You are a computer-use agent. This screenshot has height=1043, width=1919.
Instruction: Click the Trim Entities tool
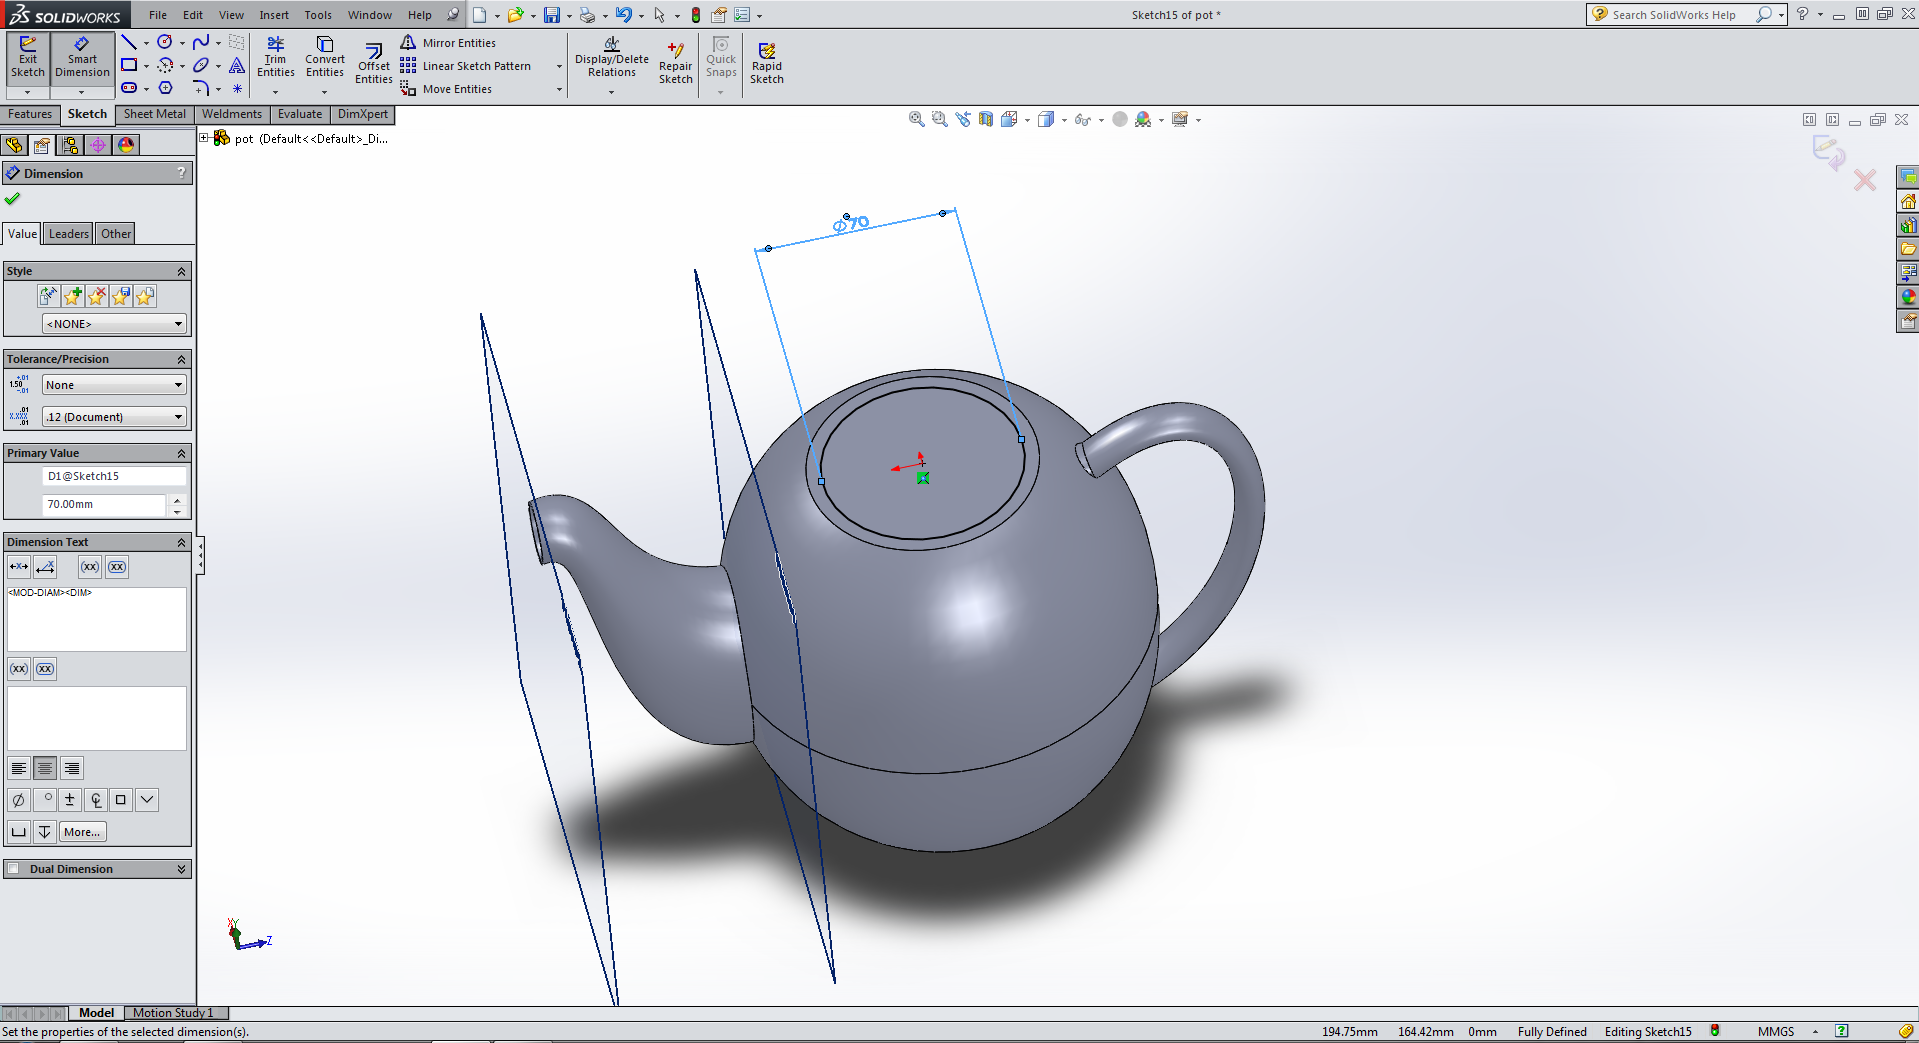click(275, 57)
